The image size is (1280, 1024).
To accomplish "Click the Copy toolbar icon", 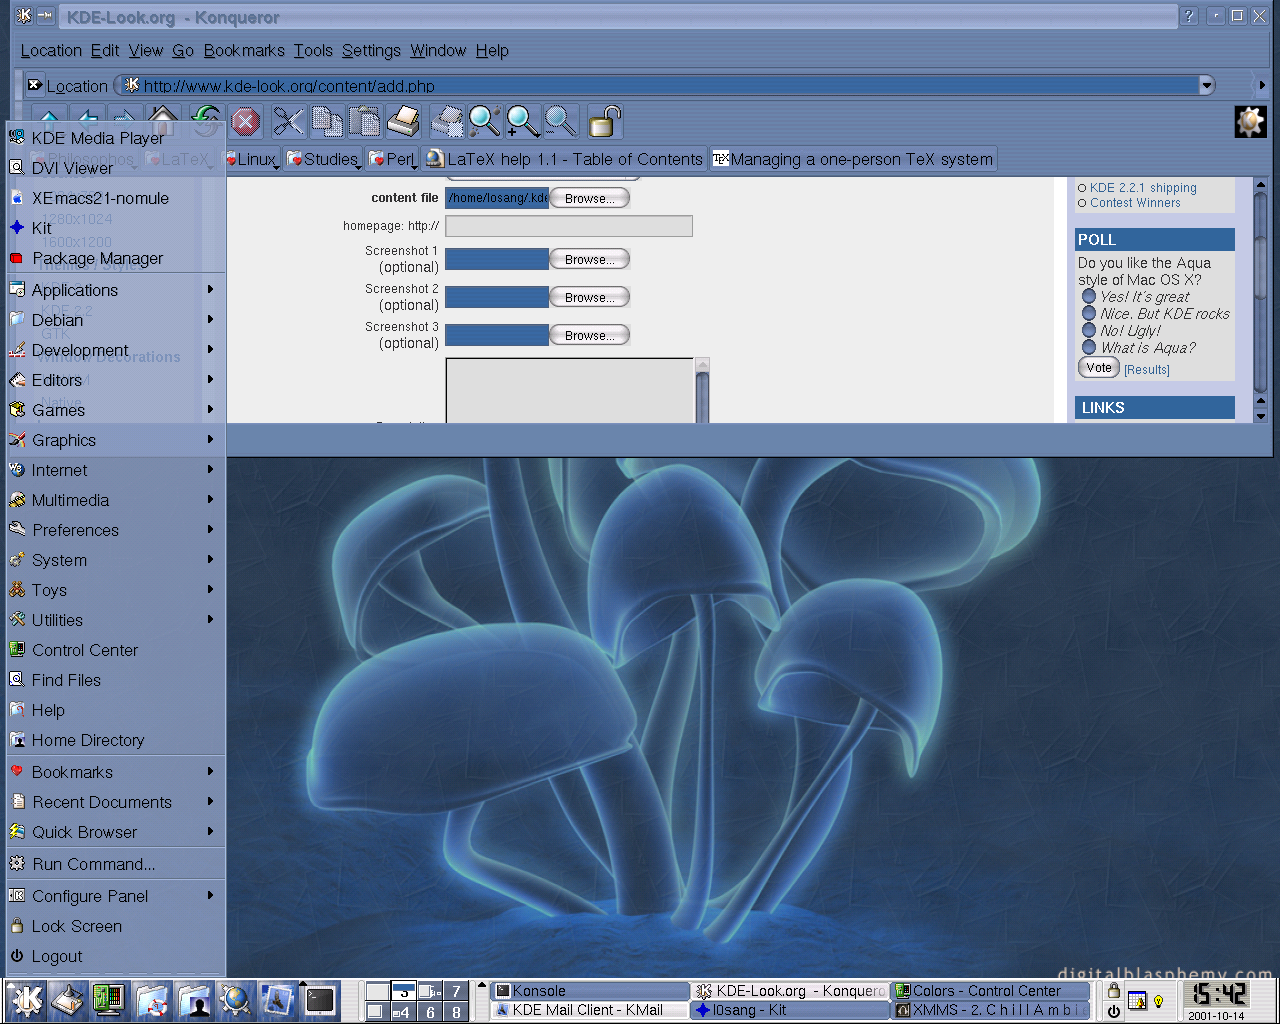I will tap(326, 122).
